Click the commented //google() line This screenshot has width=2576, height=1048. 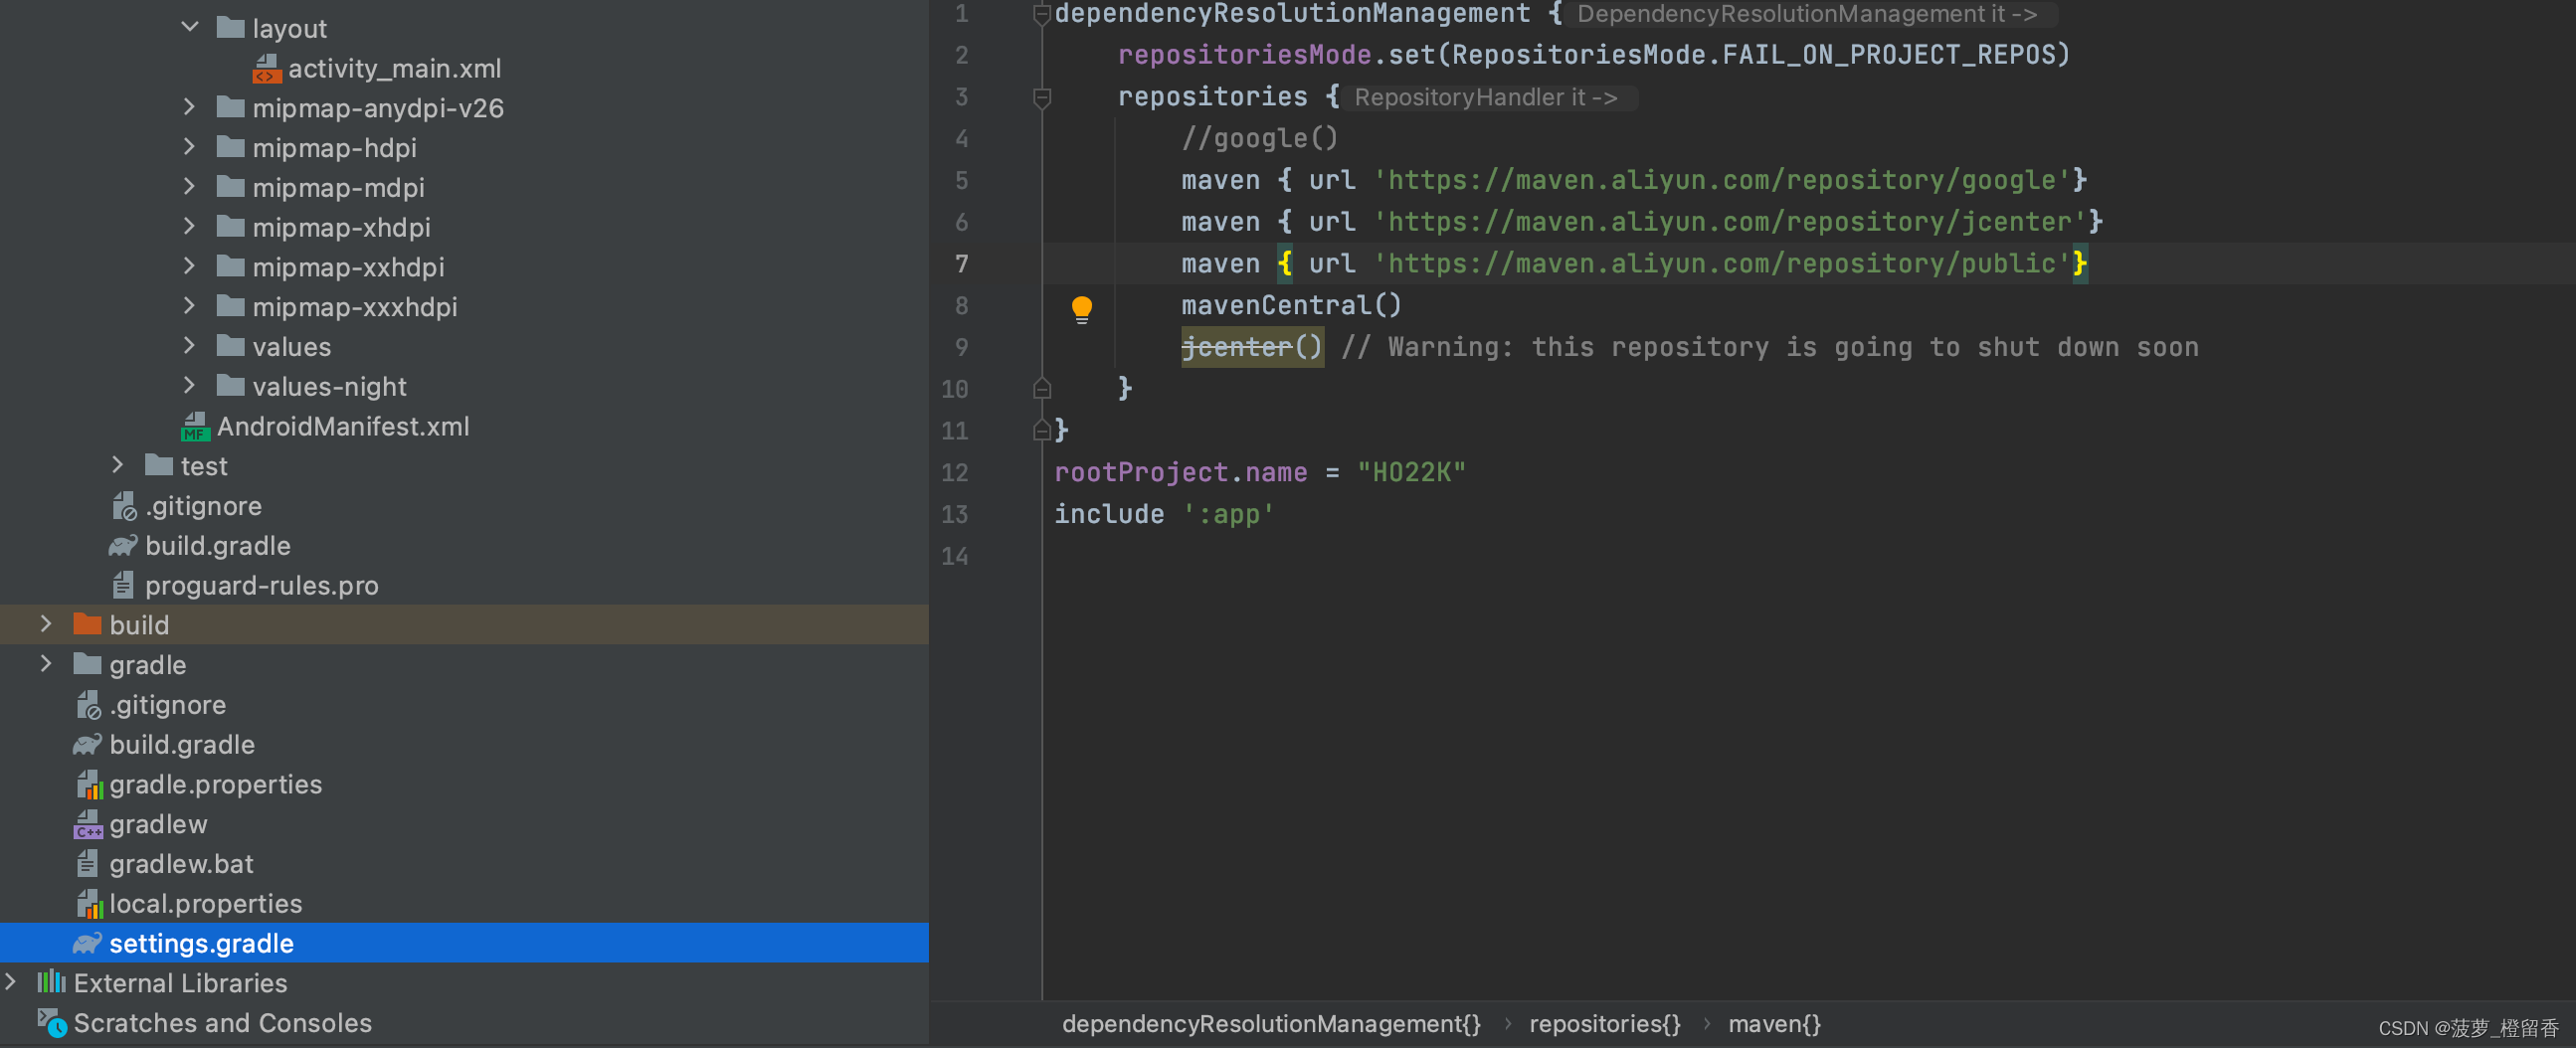point(1259,138)
